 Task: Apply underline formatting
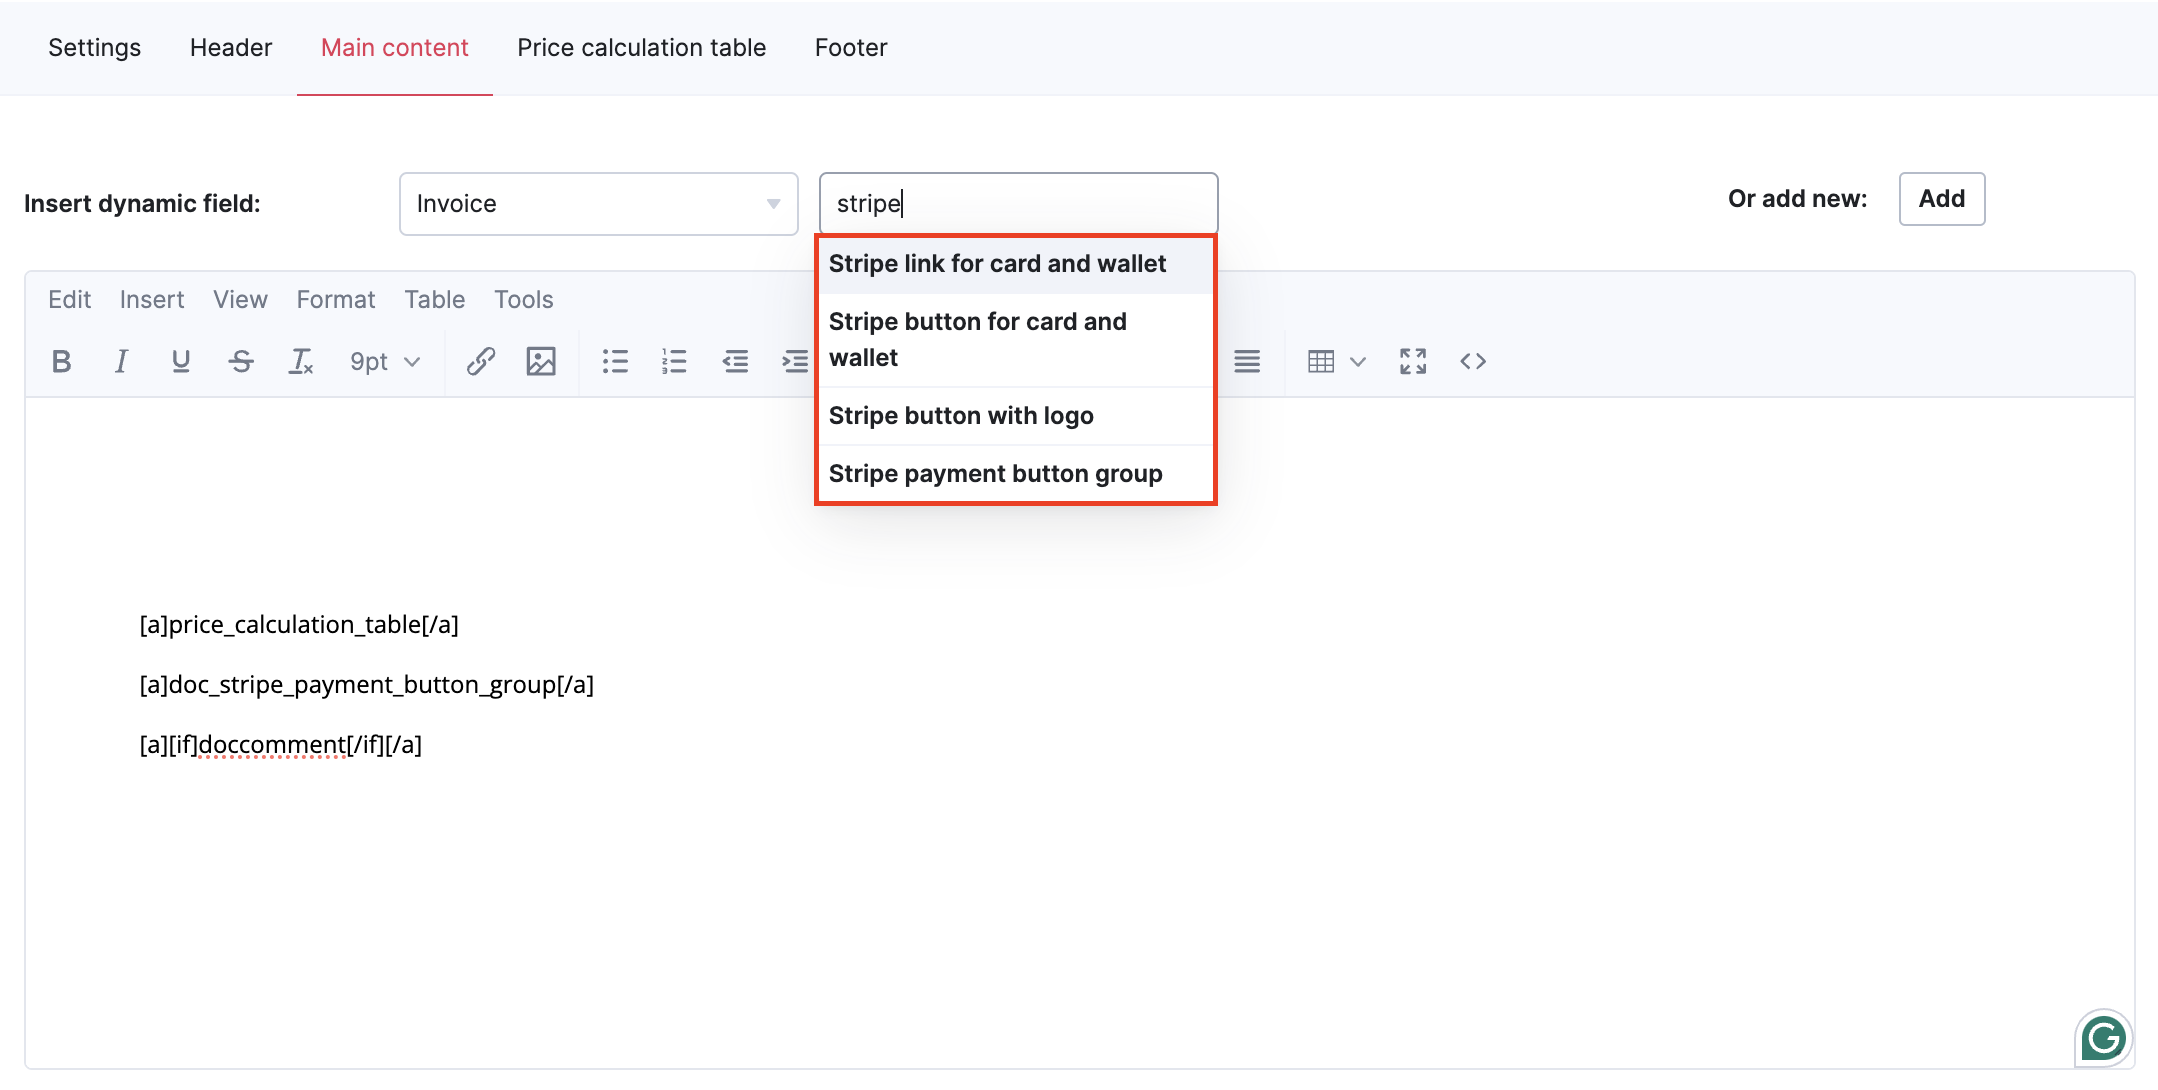[x=181, y=362]
